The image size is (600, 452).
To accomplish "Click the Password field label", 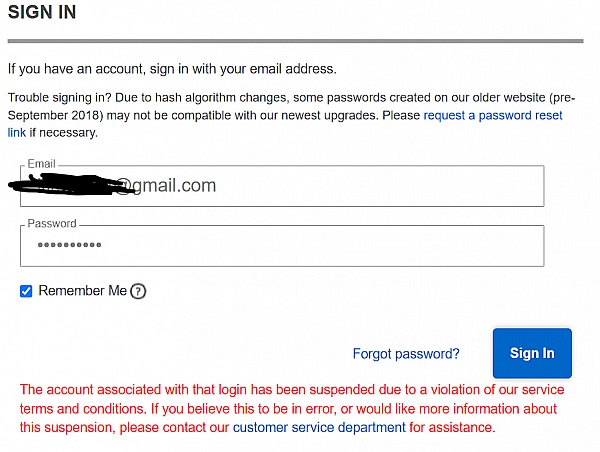I will 52,224.
